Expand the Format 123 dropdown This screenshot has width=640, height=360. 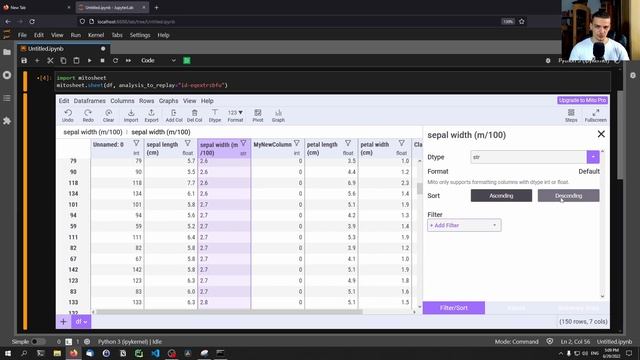pyautogui.click(x=236, y=116)
